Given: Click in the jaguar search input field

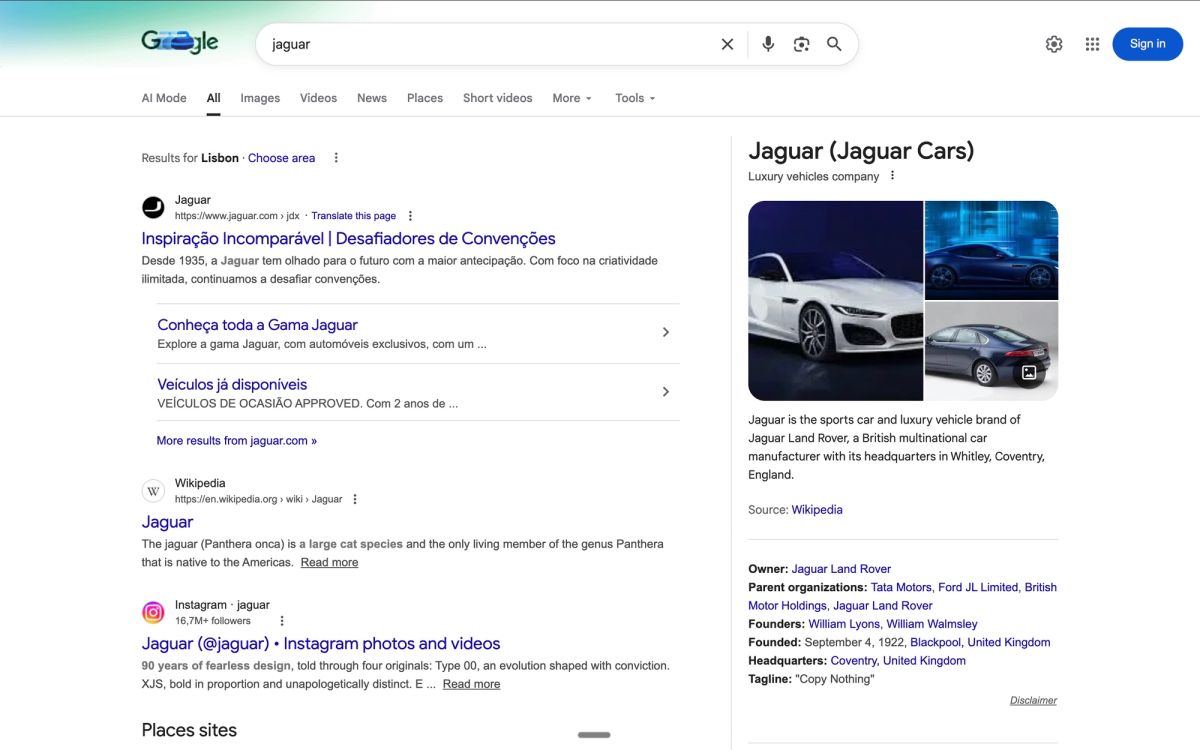Looking at the screenshot, I should point(490,44).
